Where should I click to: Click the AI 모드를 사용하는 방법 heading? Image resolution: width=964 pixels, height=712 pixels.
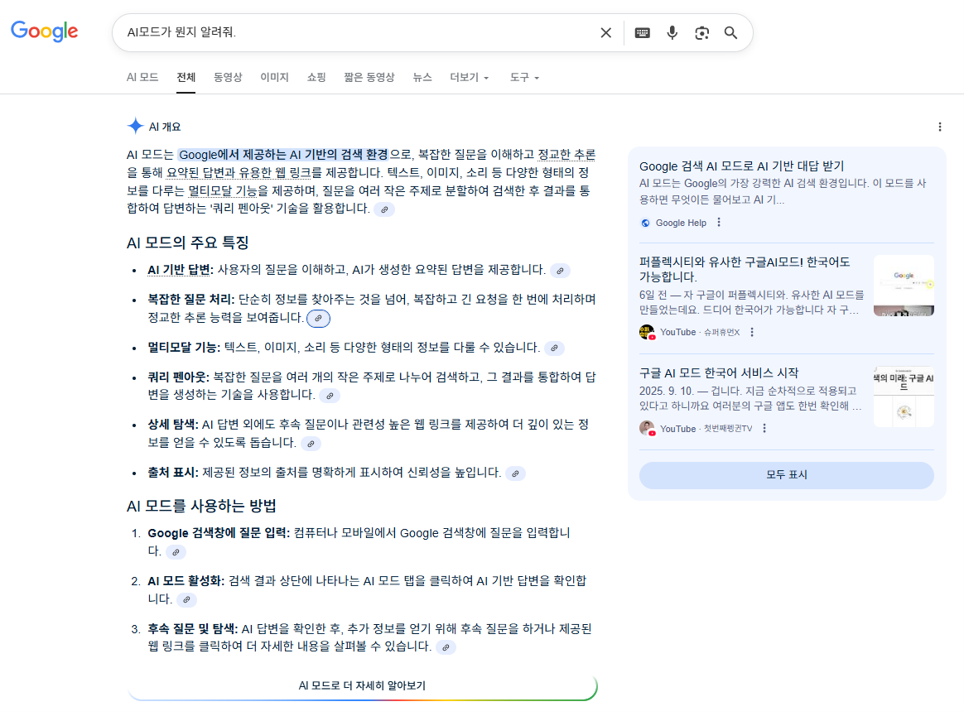point(201,506)
